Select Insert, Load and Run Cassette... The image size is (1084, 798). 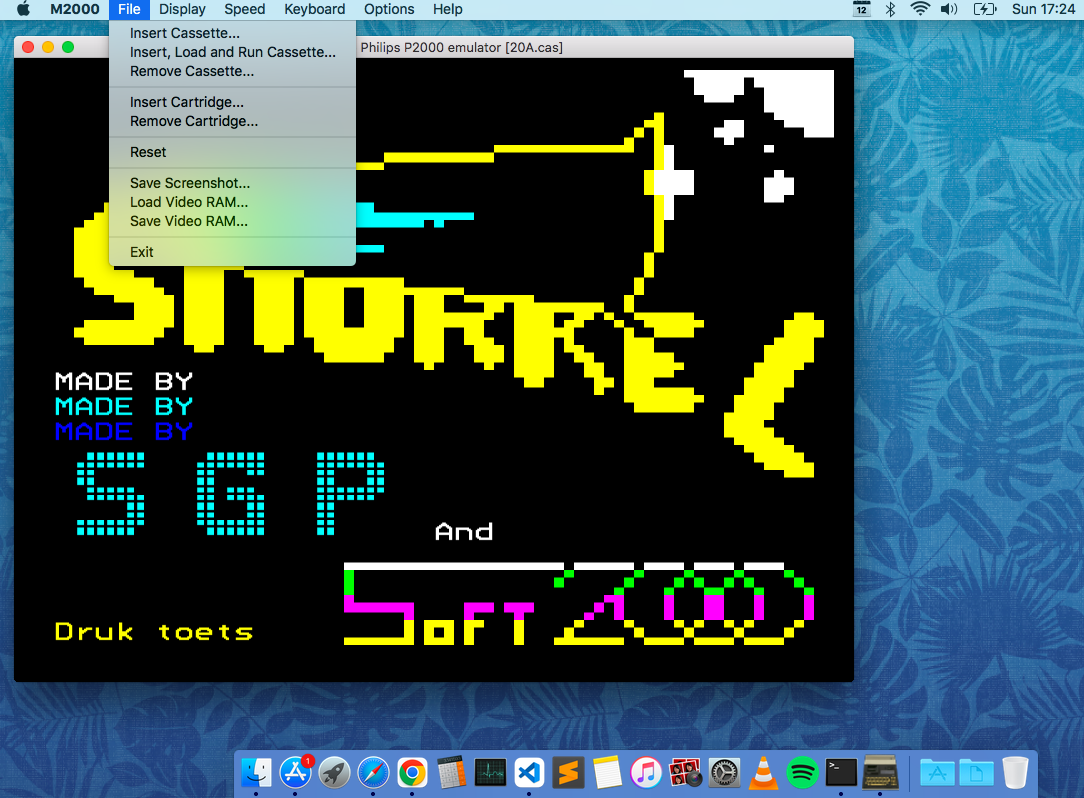[232, 52]
